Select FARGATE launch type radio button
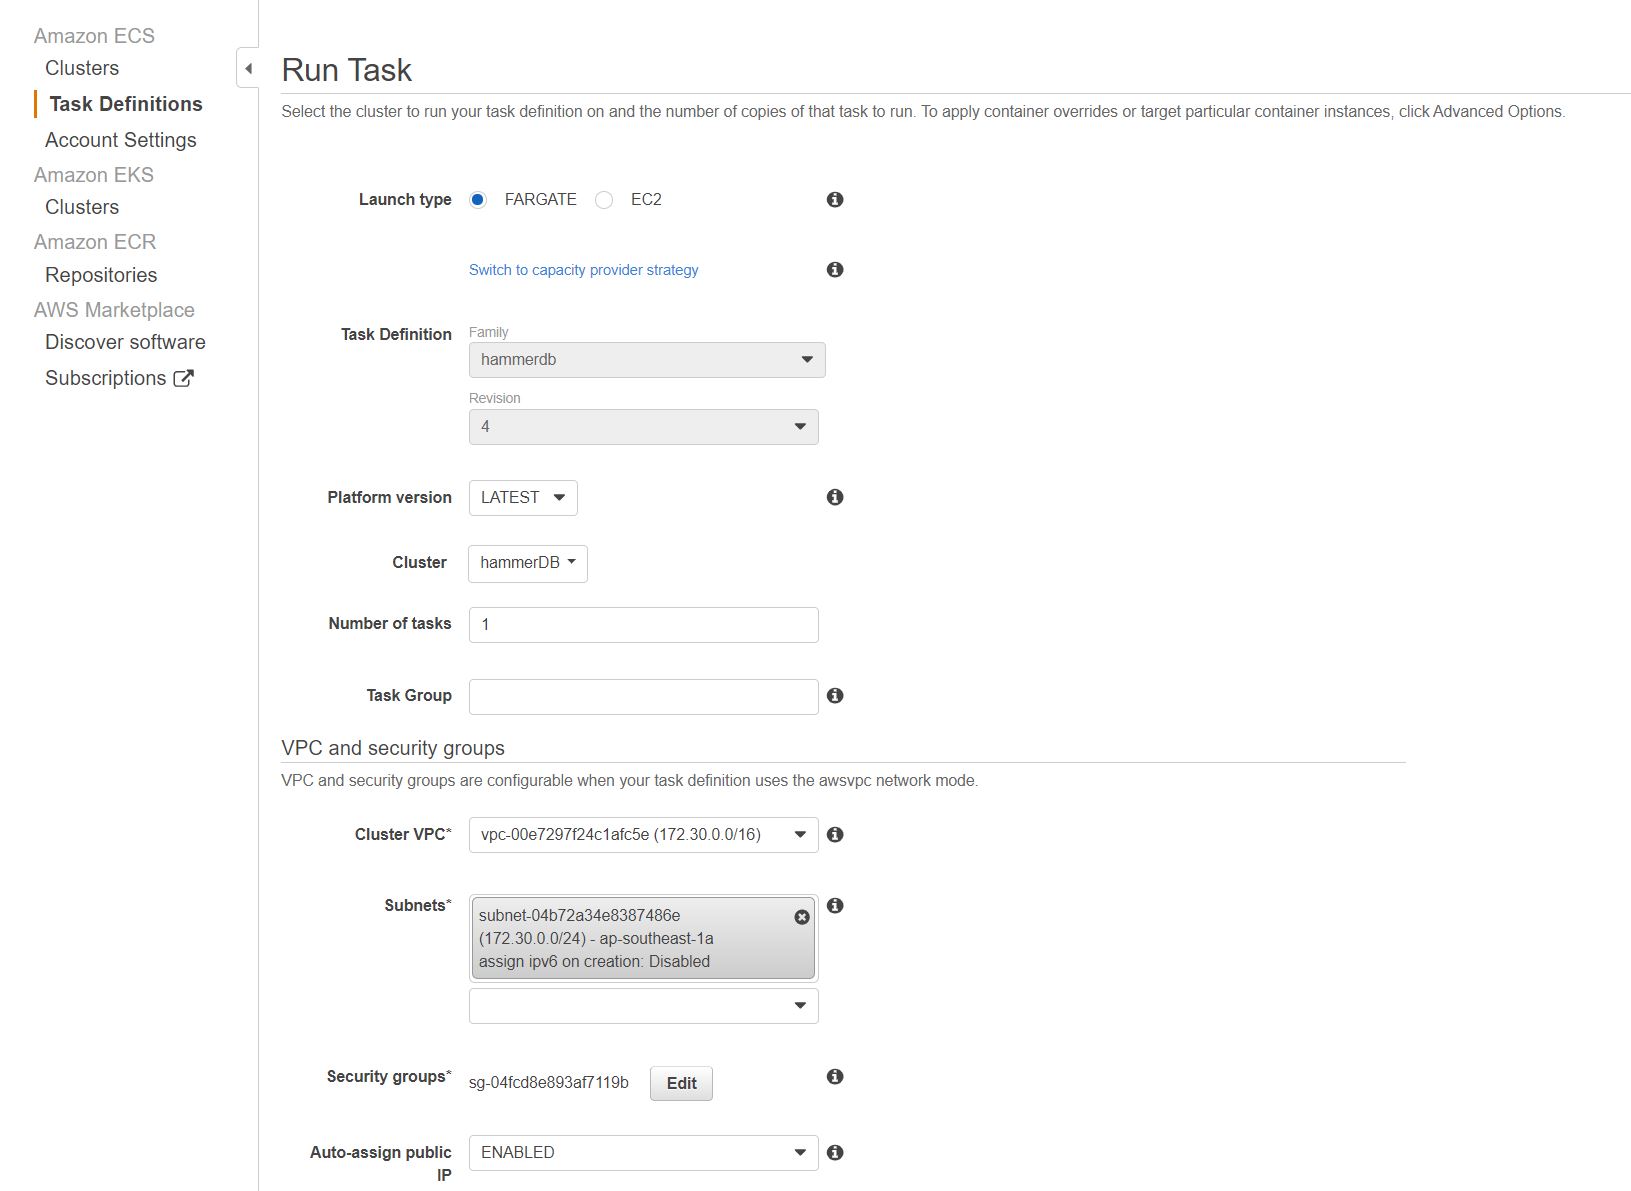1631x1191 pixels. click(478, 200)
